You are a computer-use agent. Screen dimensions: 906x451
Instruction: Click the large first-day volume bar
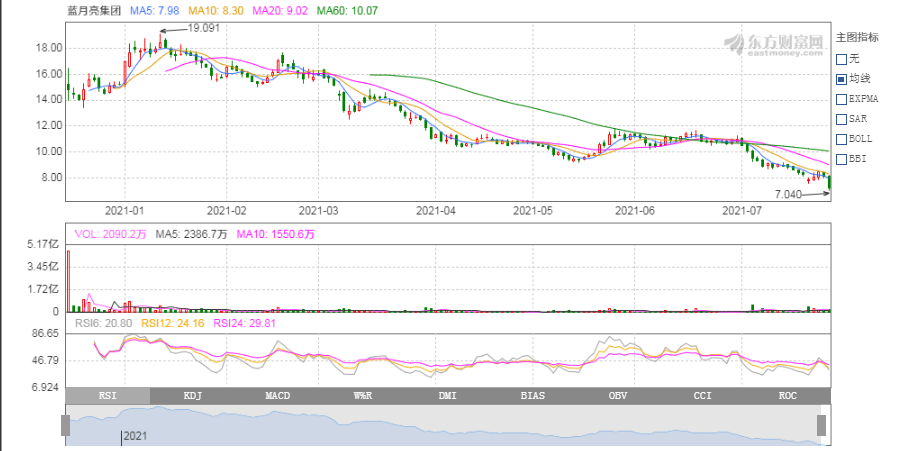tap(68, 281)
